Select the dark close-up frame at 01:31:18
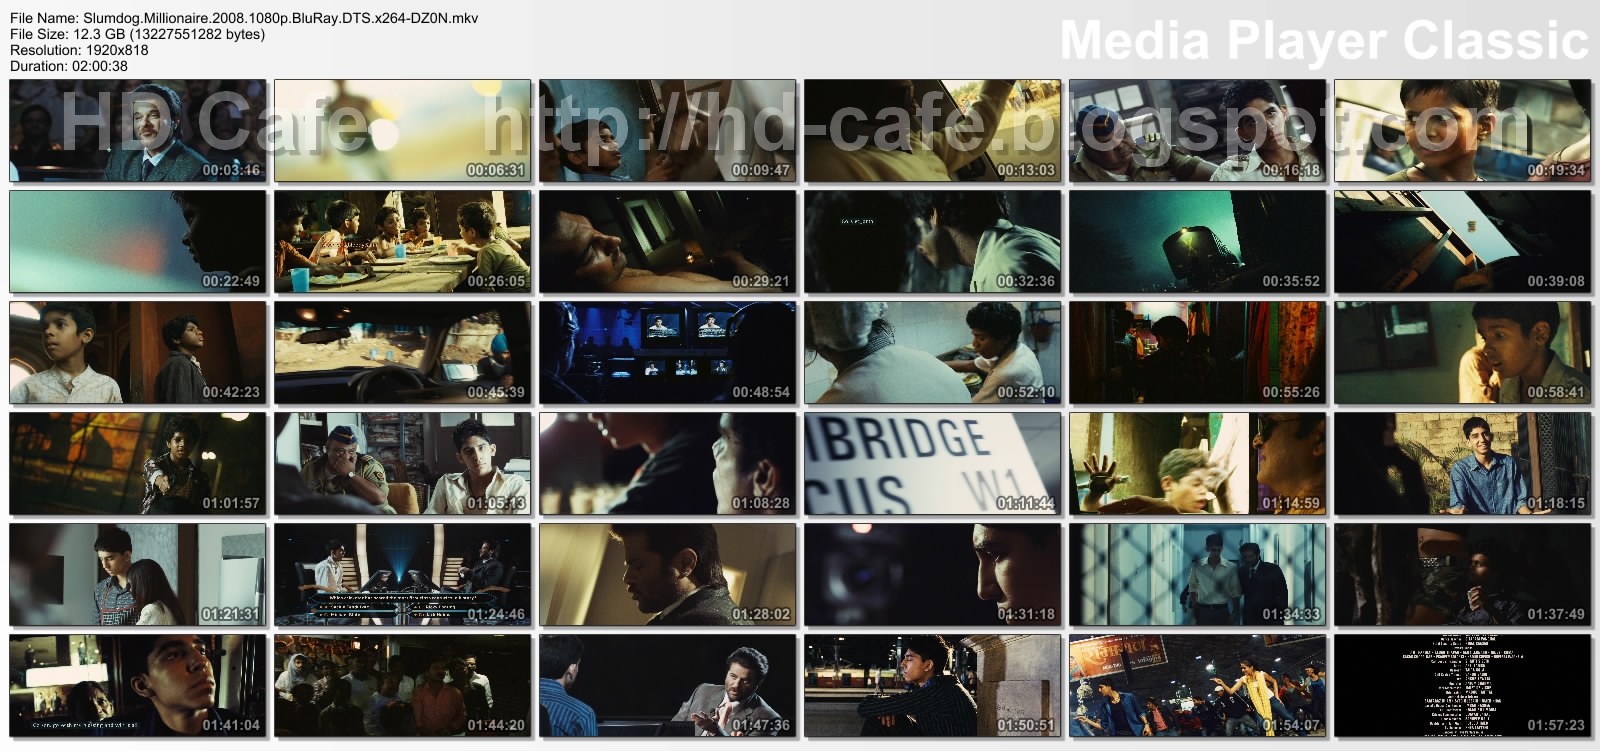This screenshot has width=1600, height=751. pos(933,575)
